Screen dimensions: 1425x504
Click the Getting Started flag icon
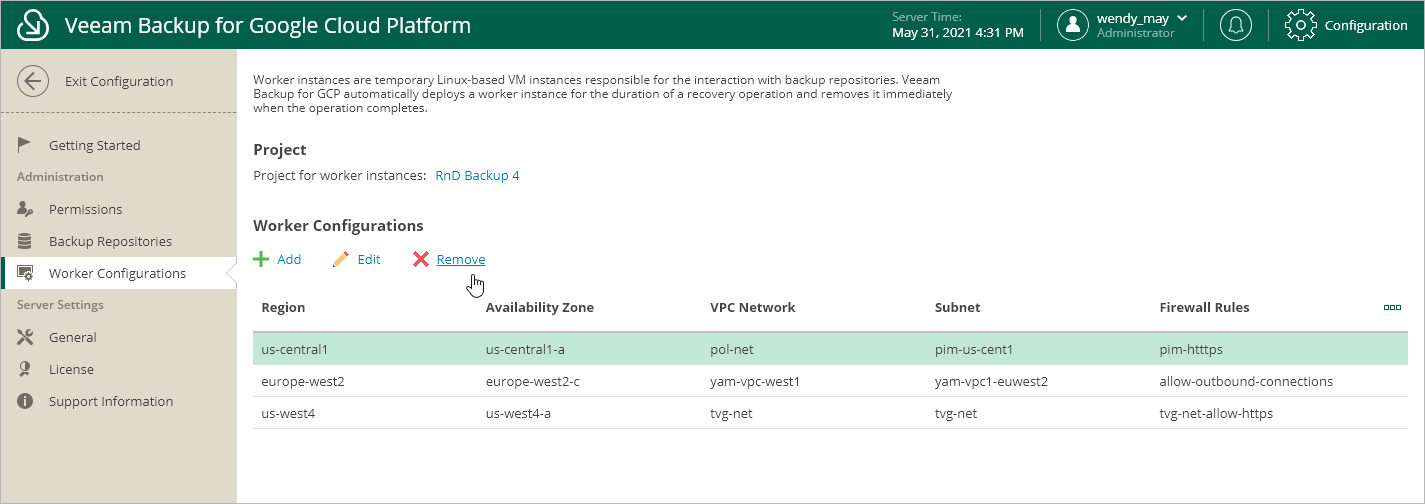25,145
